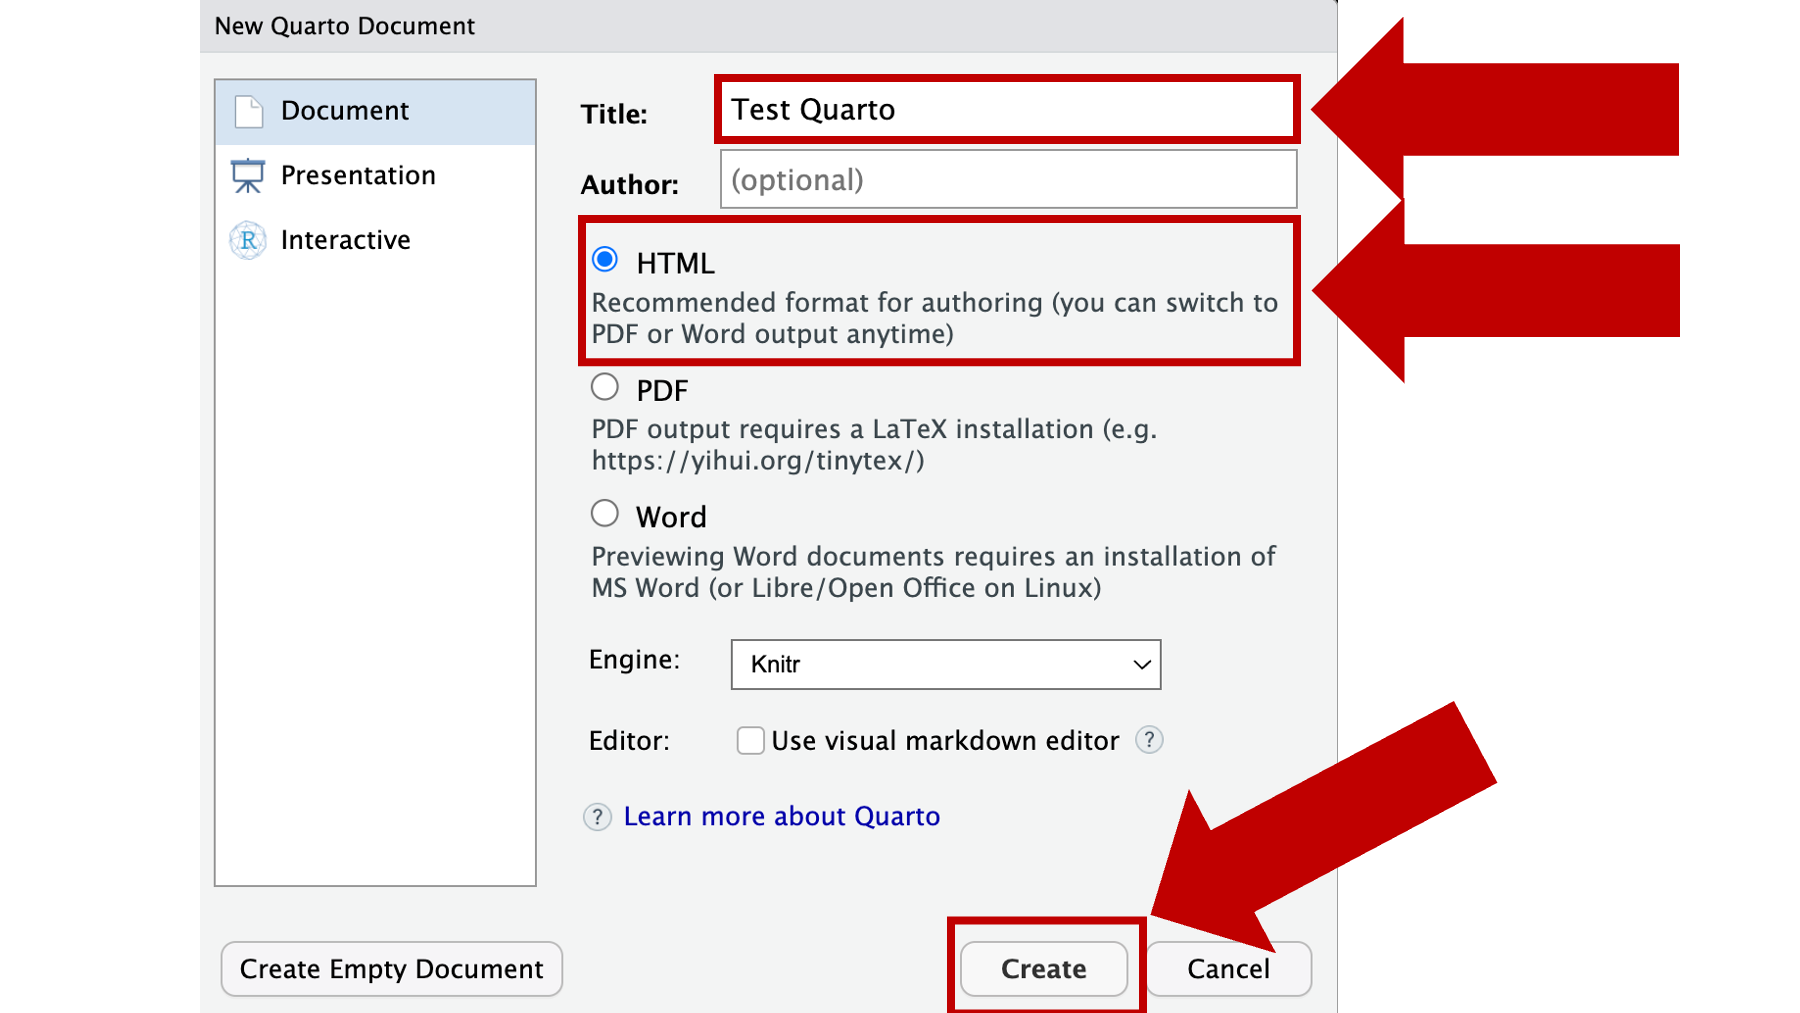Select the Presentation easel icon
Image resolution: width=1800 pixels, height=1013 pixels.
pyautogui.click(x=248, y=175)
